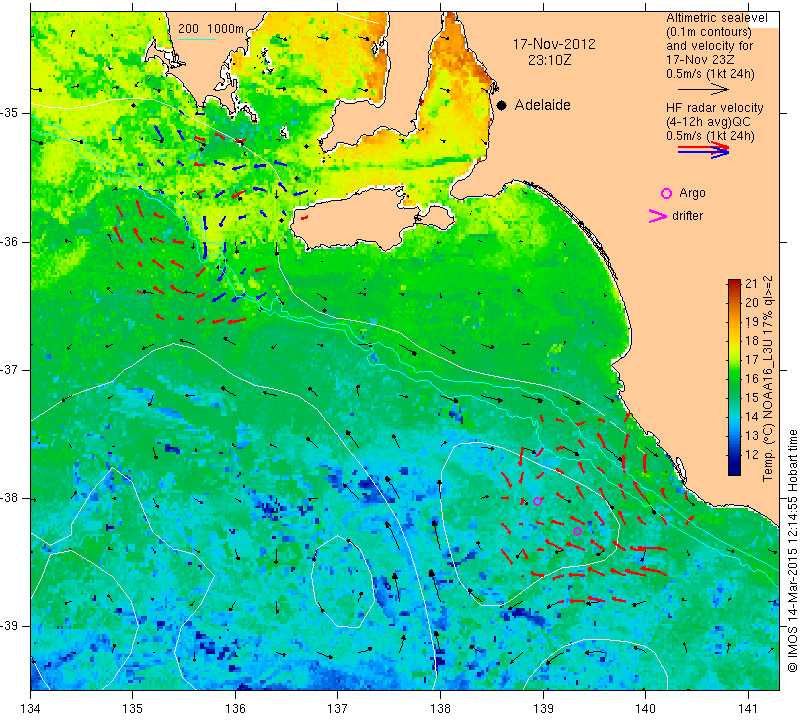800x720 pixels.
Task: Click the magenta drifter symbol in legend
Action: tap(658, 216)
